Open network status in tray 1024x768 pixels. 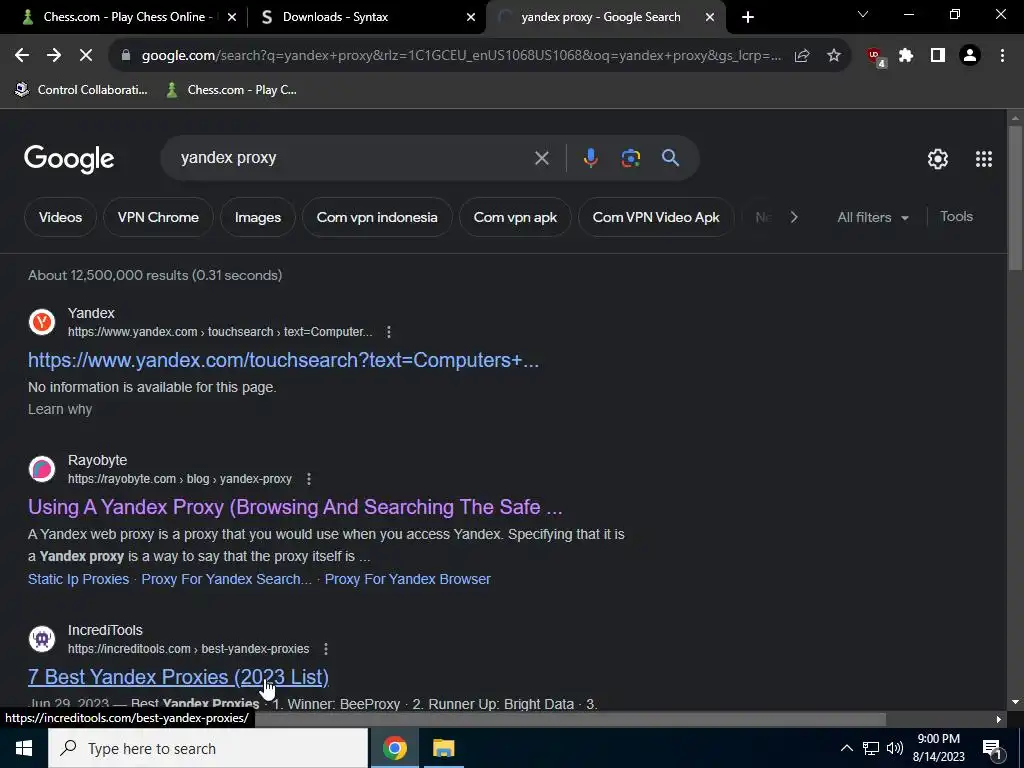coord(871,748)
